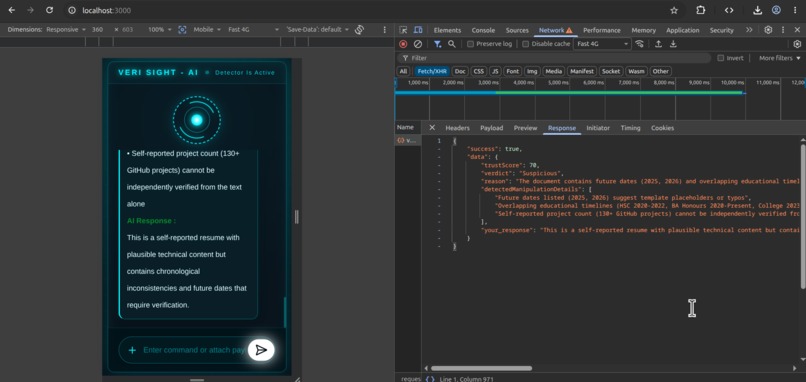Viewport: 806px width, 382px height.
Task: Toggle the Fetch/XHR filter chip
Action: 432,71
